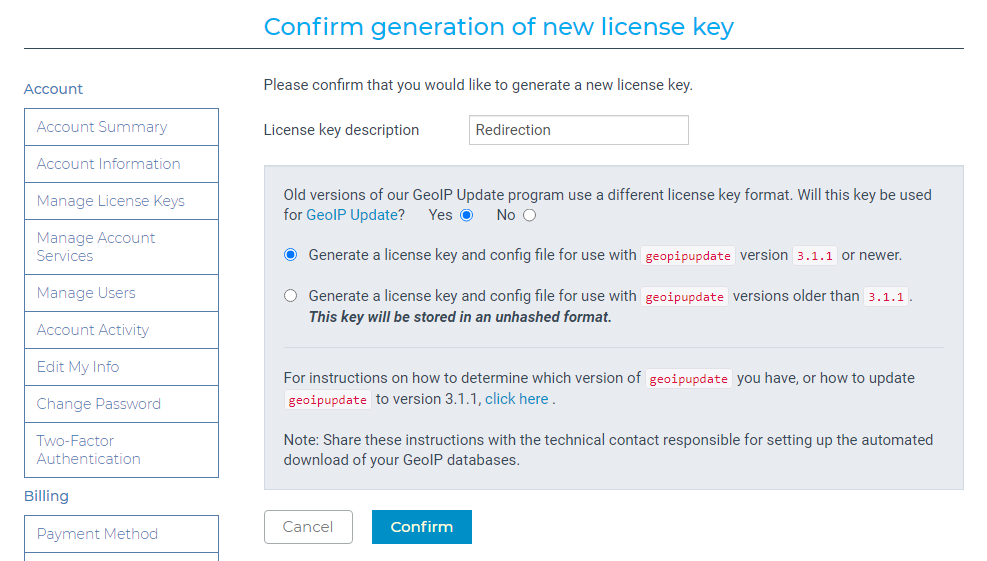Image resolution: width=987 pixels, height=561 pixels.
Task: Navigate to Manage Users
Action: click(121, 293)
